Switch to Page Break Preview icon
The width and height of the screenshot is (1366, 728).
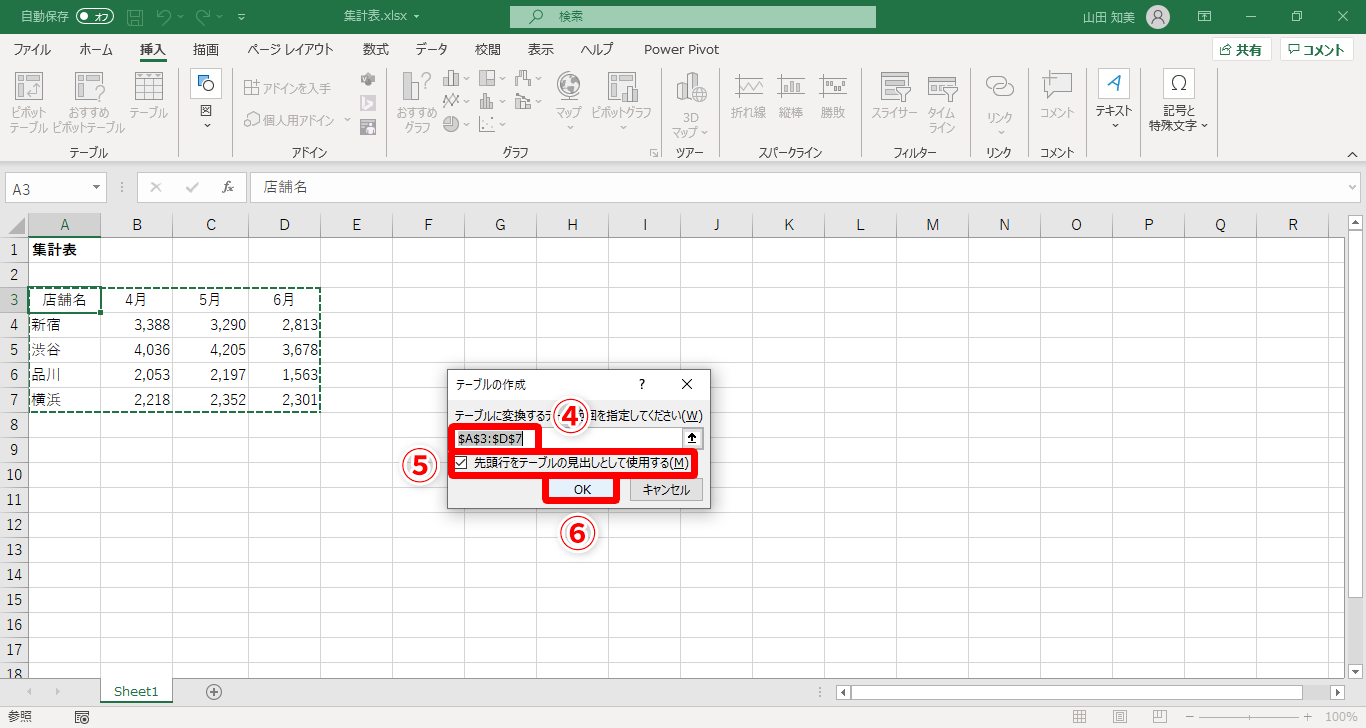click(1160, 717)
